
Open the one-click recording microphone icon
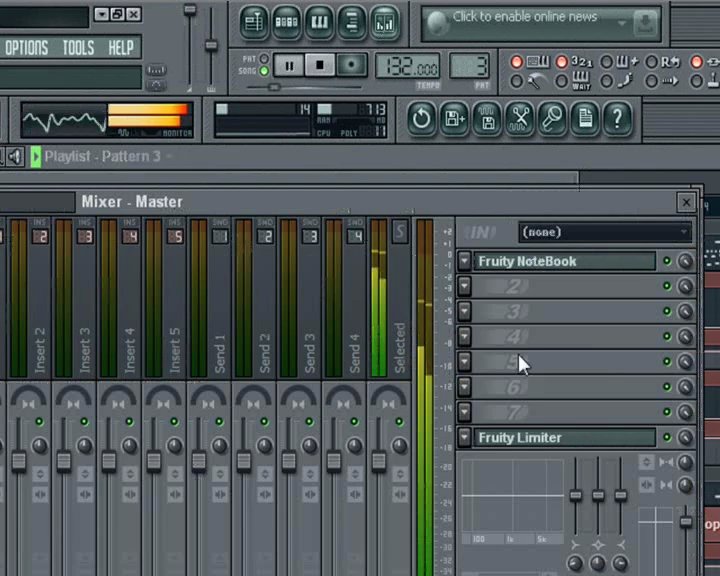pos(552,119)
